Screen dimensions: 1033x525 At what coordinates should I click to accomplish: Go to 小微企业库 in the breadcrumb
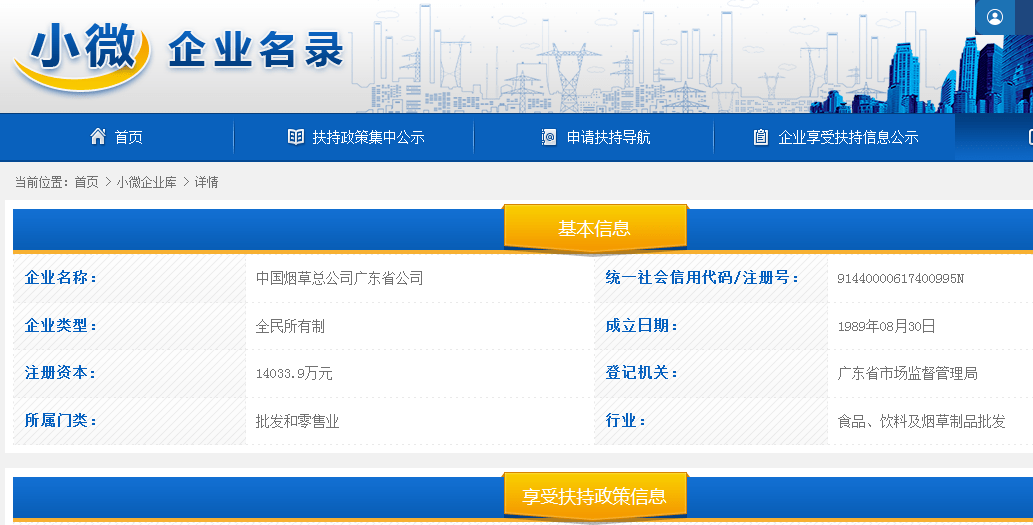pos(146,182)
